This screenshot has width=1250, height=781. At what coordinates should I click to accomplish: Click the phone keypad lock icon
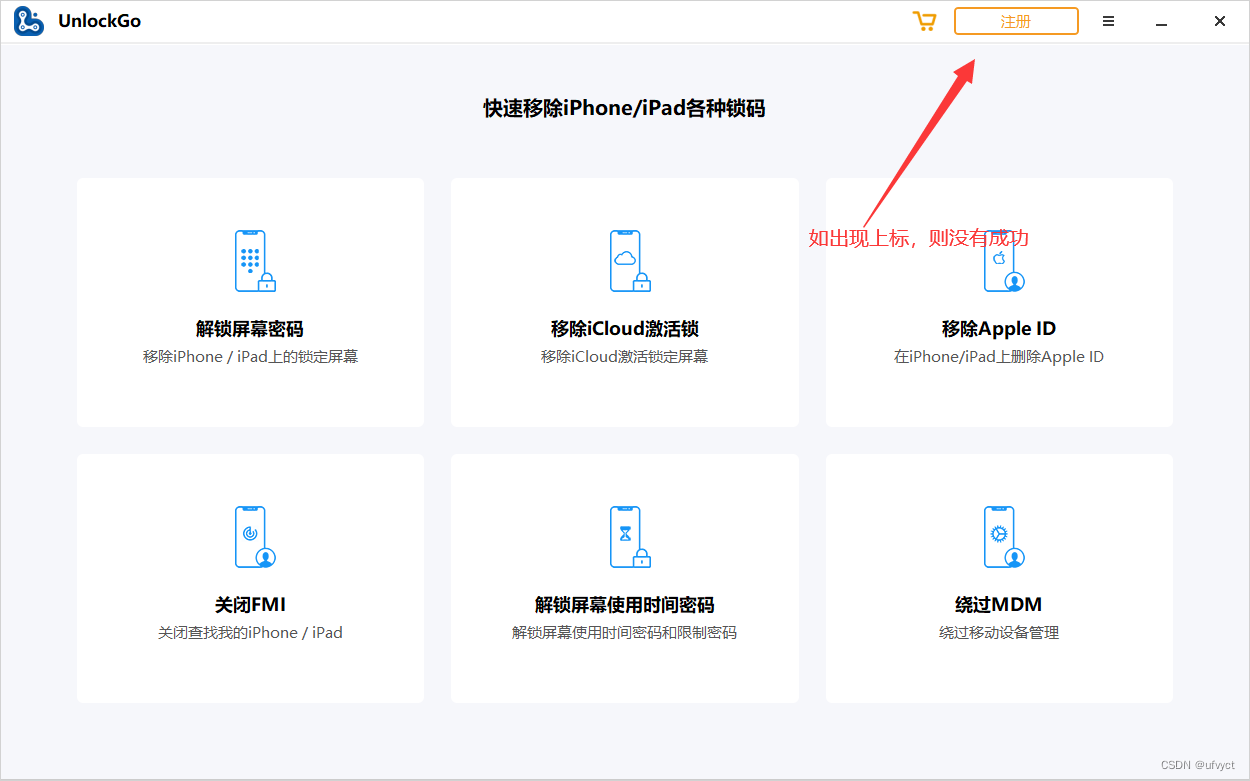click(x=254, y=261)
